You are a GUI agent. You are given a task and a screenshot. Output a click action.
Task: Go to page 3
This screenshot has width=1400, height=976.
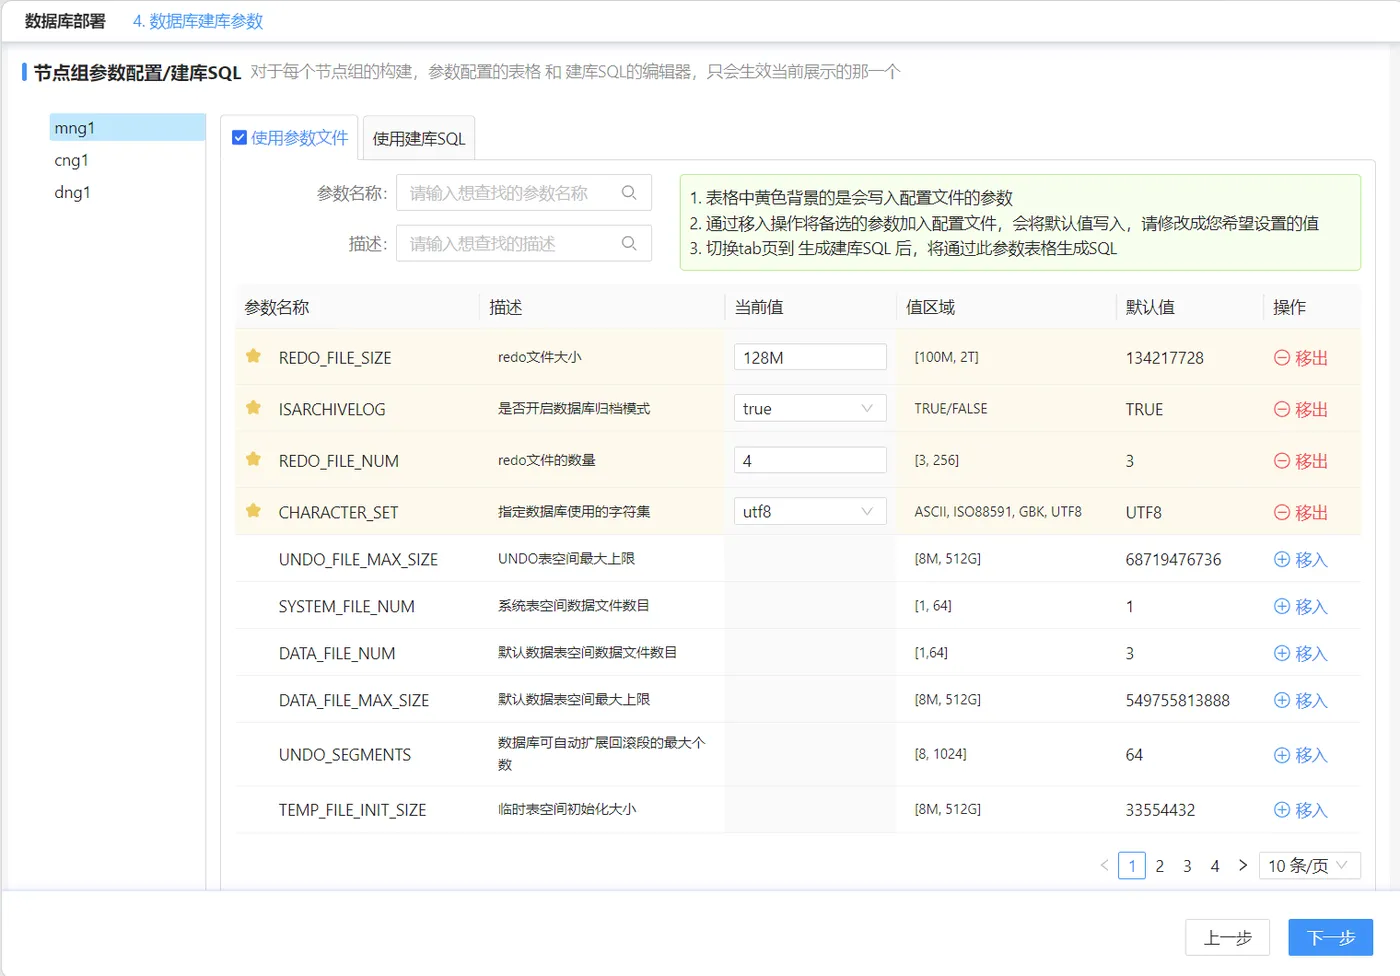pos(1187,865)
